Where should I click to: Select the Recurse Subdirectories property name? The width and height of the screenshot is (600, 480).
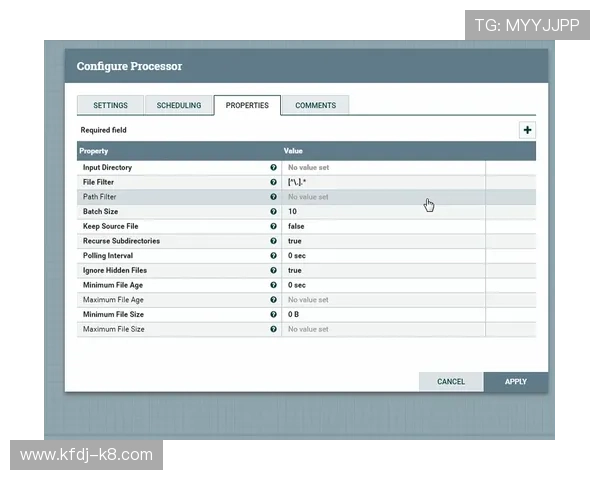[121, 241]
